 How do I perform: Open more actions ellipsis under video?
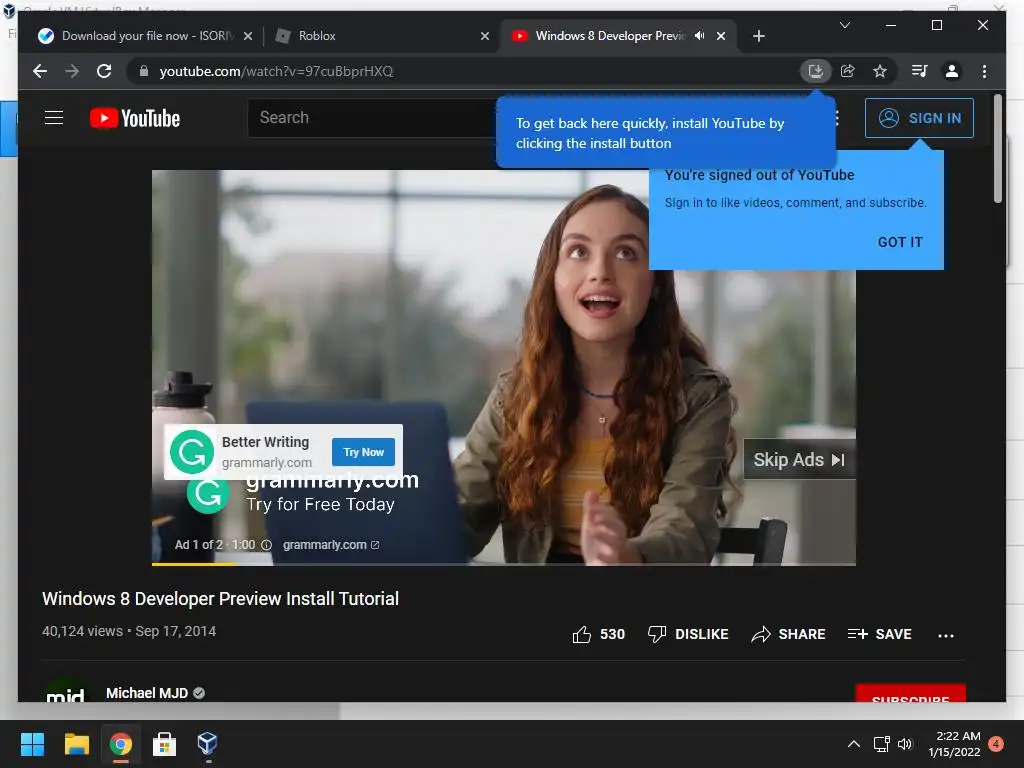pos(946,635)
